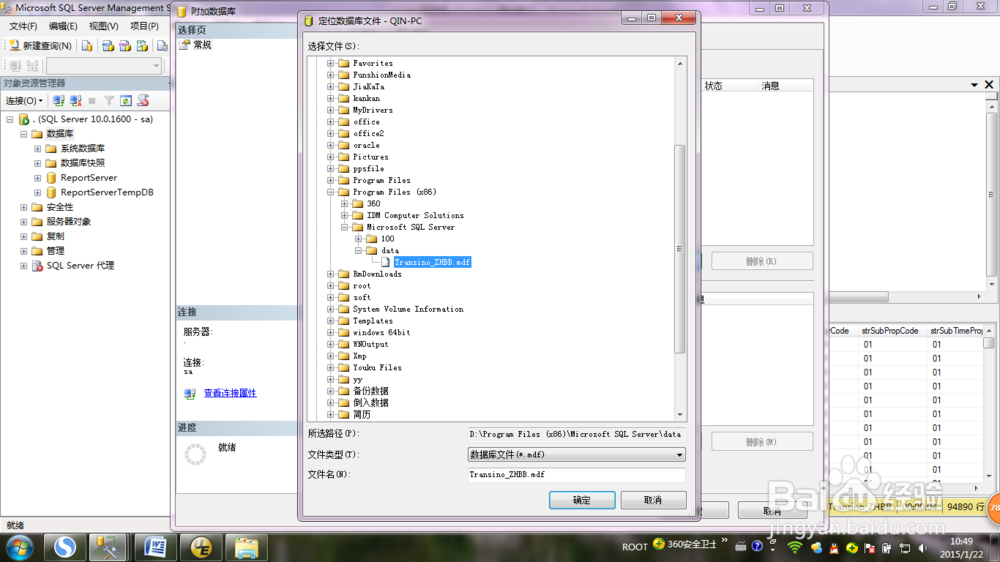Select the ReportServer database
The height and width of the screenshot is (562, 1000).
(89, 178)
